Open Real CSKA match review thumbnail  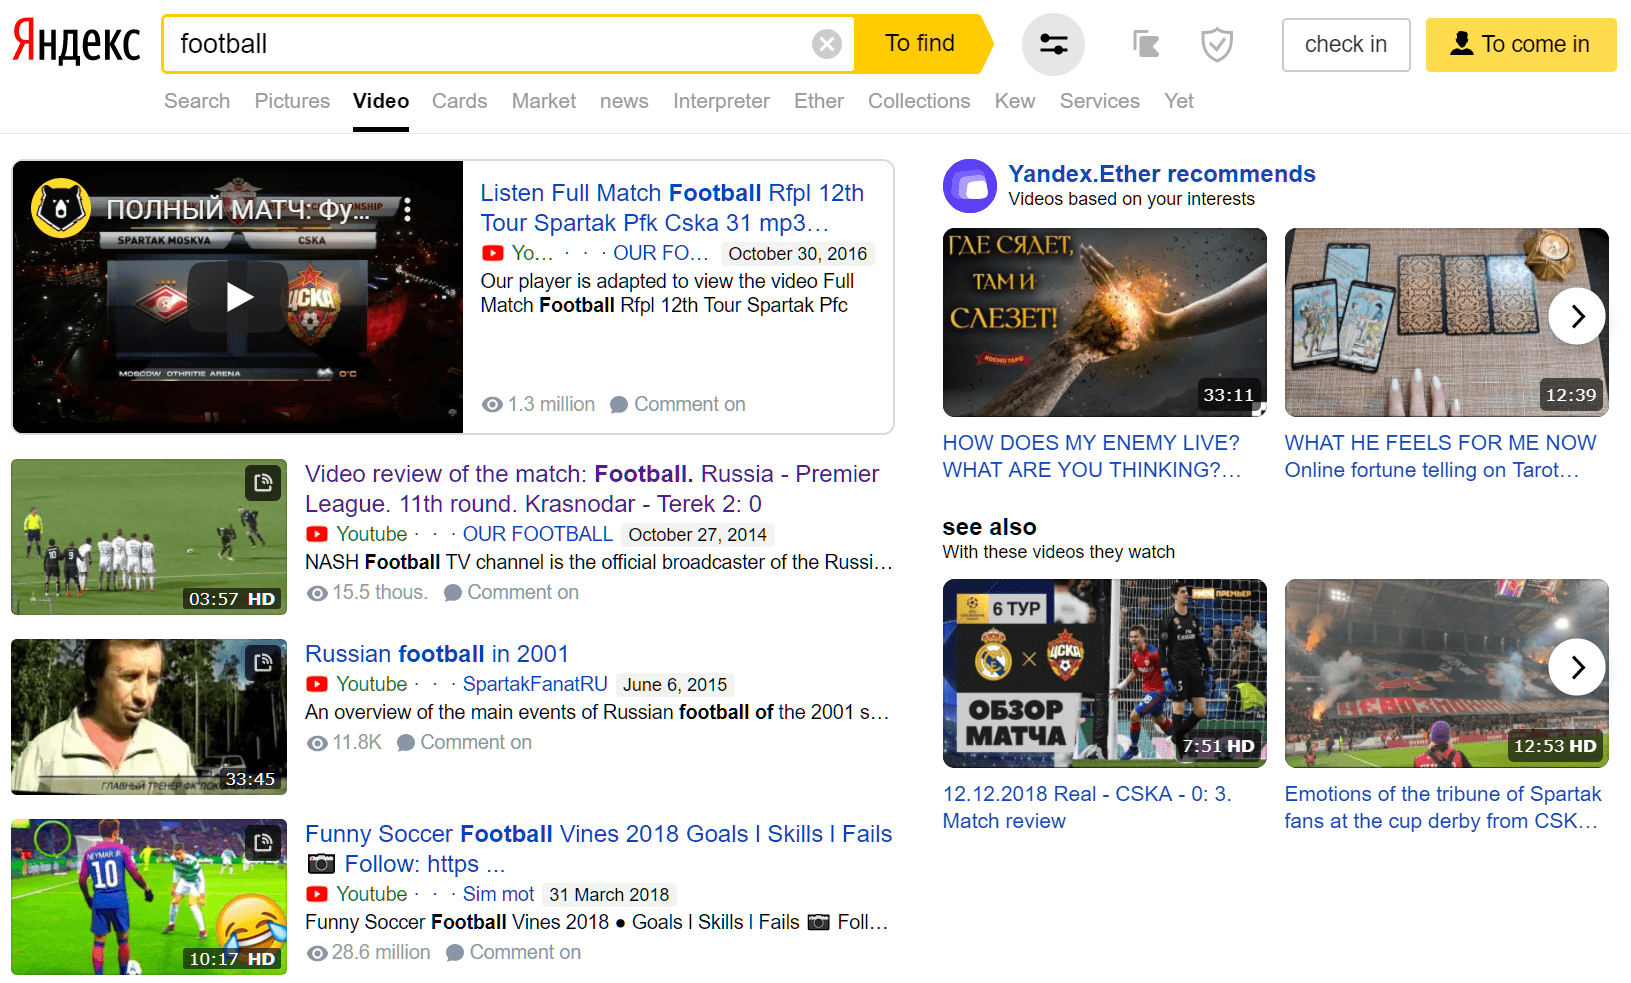(x=1104, y=673)
